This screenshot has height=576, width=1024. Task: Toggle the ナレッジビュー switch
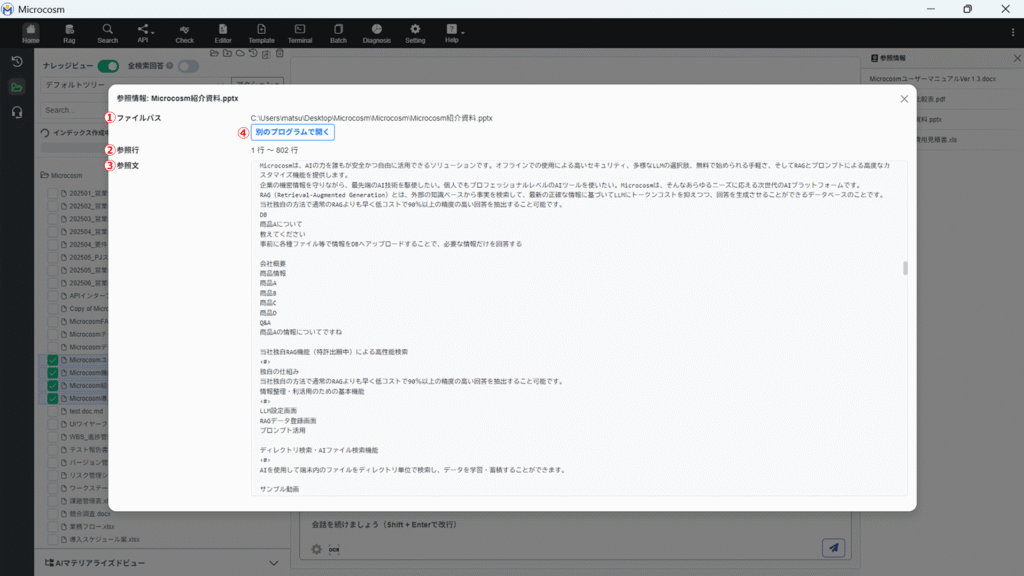[108, 66]
